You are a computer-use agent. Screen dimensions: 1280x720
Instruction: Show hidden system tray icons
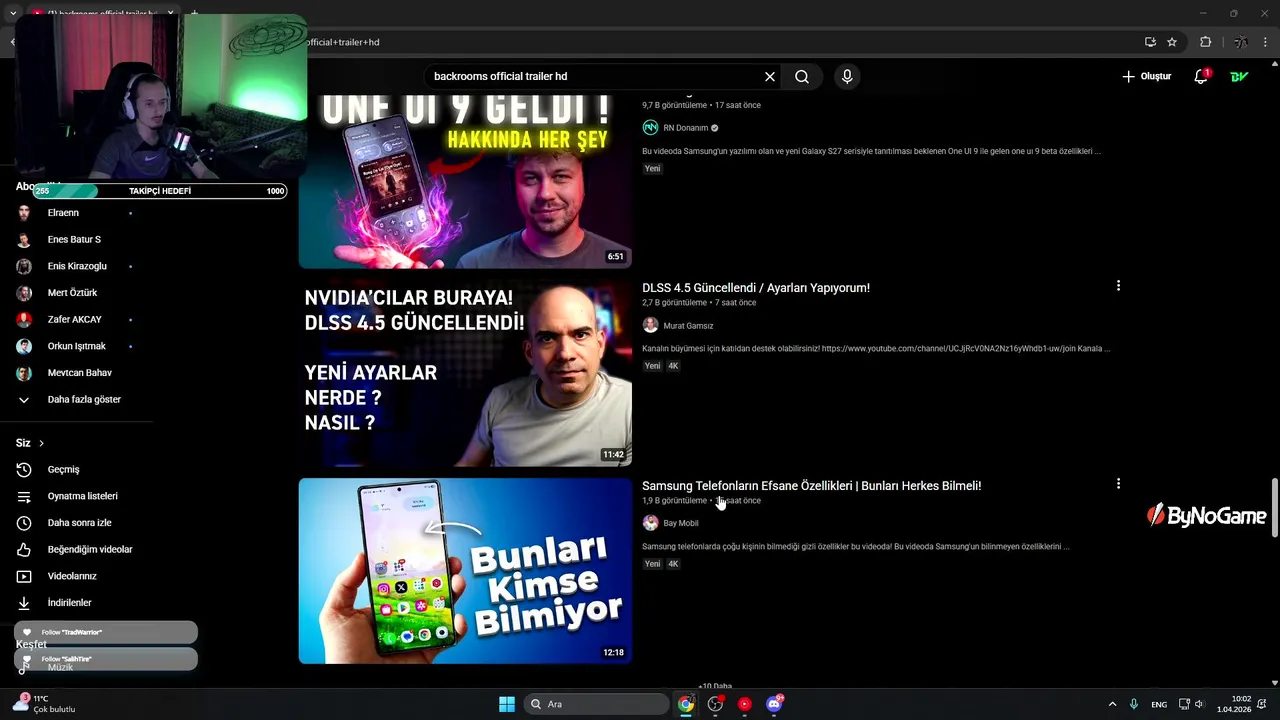pyautogui.click(x=1112, y=704)
